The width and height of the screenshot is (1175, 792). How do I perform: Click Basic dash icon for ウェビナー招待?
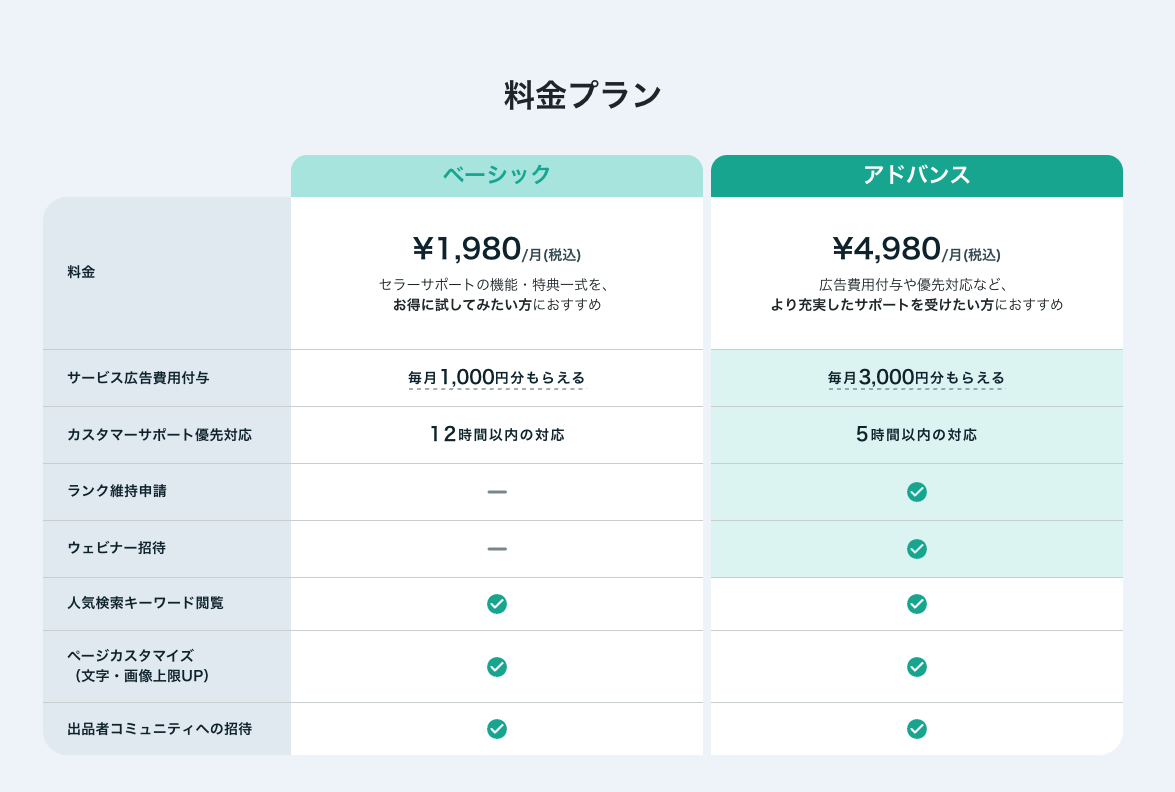tap(497, 548)
